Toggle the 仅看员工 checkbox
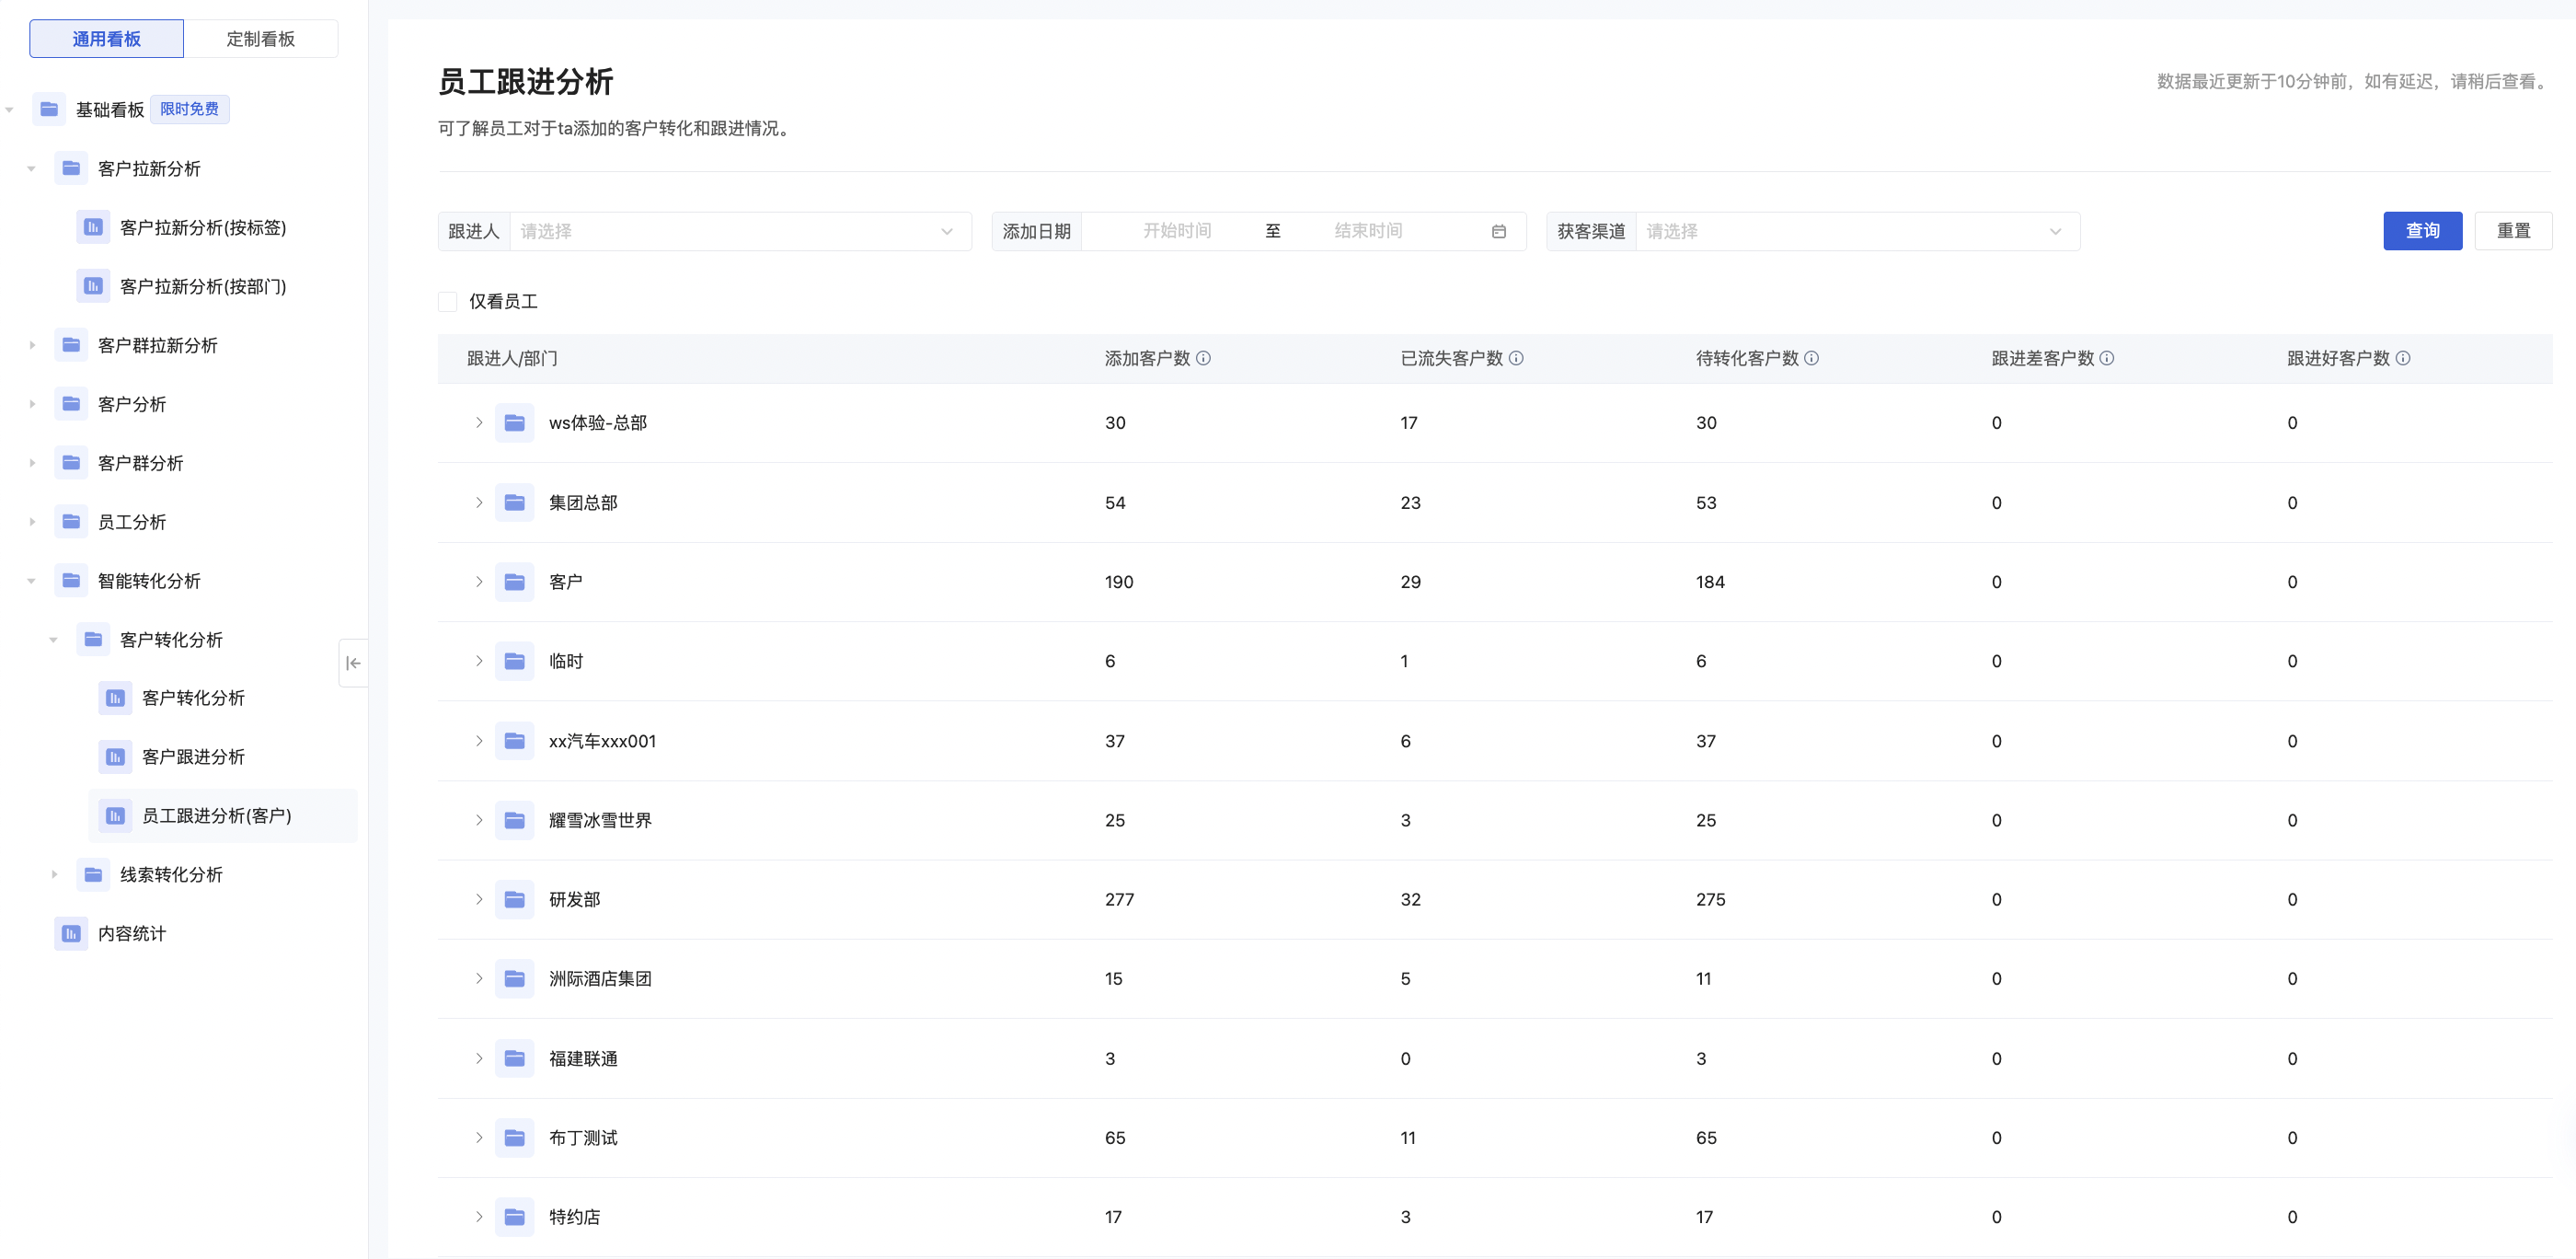The height and width of the screenshot is (1259, 2576). click(x=448, y=301)
